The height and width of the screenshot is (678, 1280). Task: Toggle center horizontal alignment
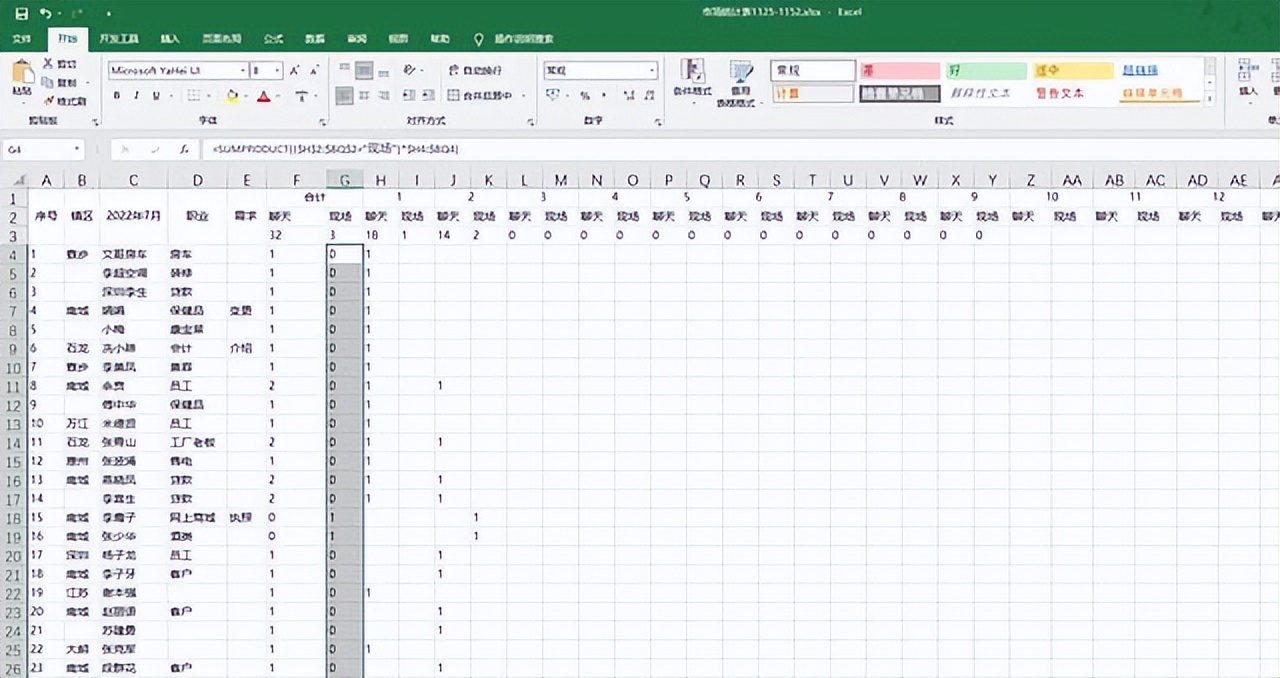pyautogui.click(x=364, y=96)
